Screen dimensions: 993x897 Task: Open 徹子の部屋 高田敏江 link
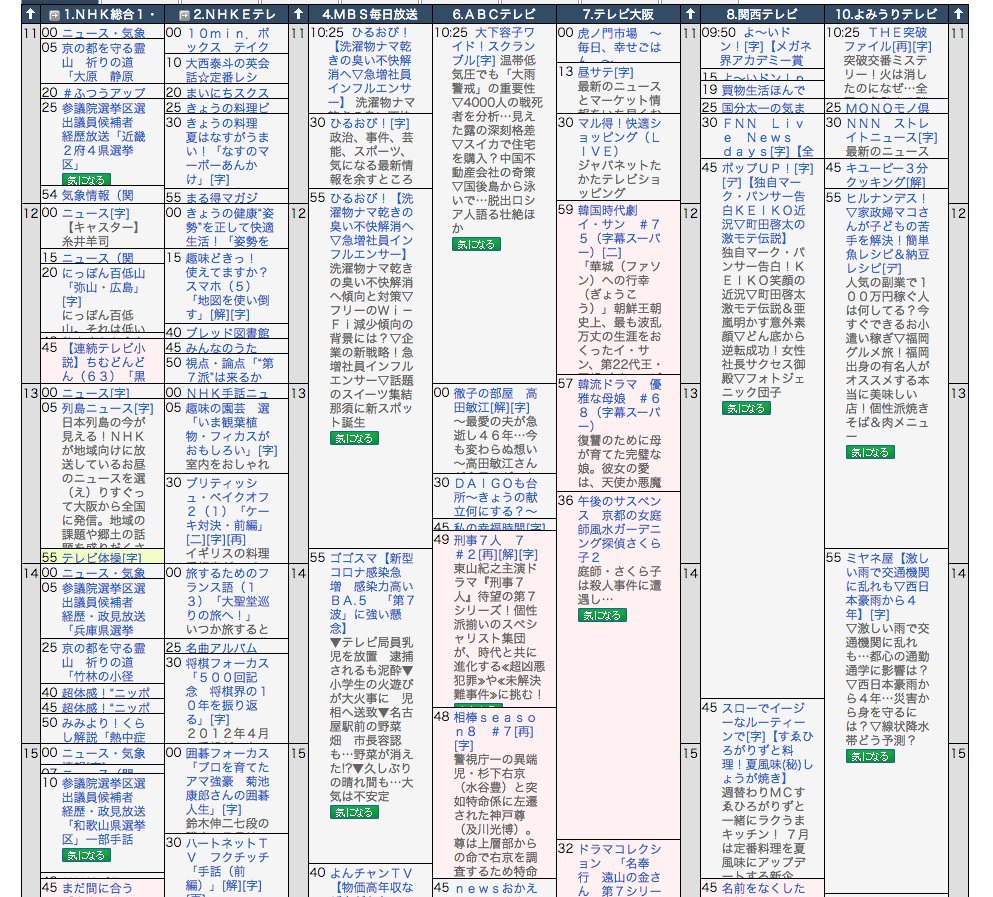coord(495,400)
